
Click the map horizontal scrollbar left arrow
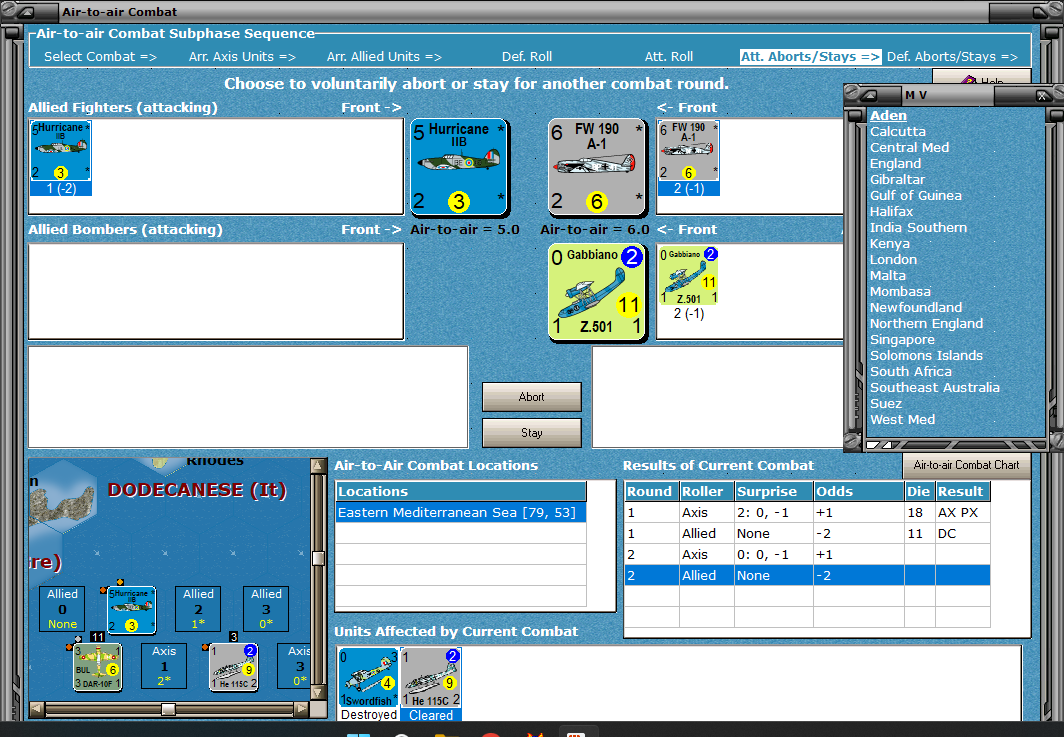pos(37,709)
